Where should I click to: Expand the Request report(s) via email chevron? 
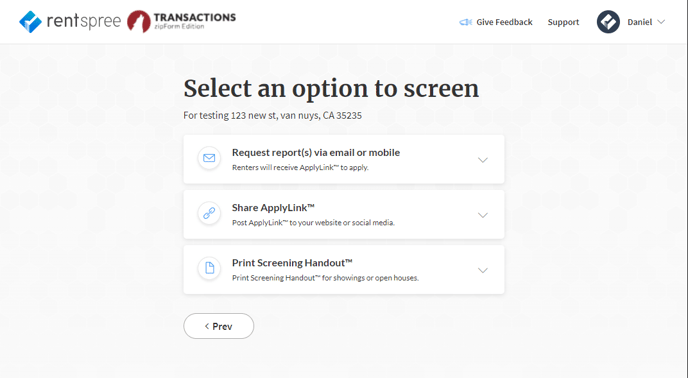[x=483, y=160]
